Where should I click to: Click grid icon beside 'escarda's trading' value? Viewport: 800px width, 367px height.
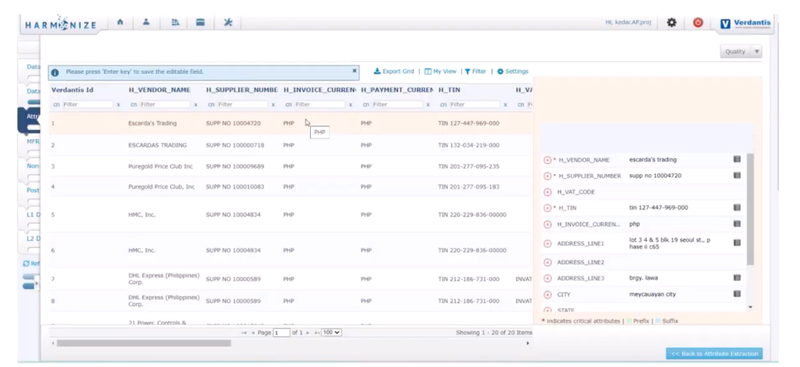[737, 159]
